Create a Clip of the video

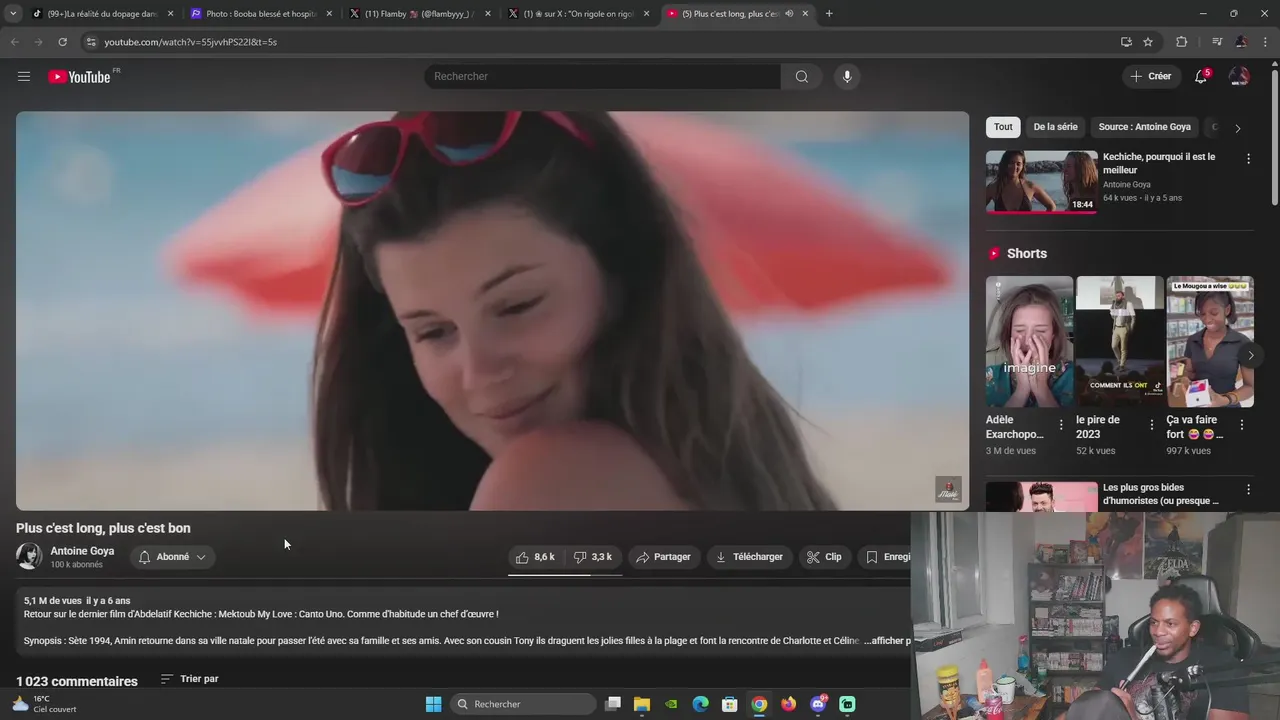click(825, 557)
